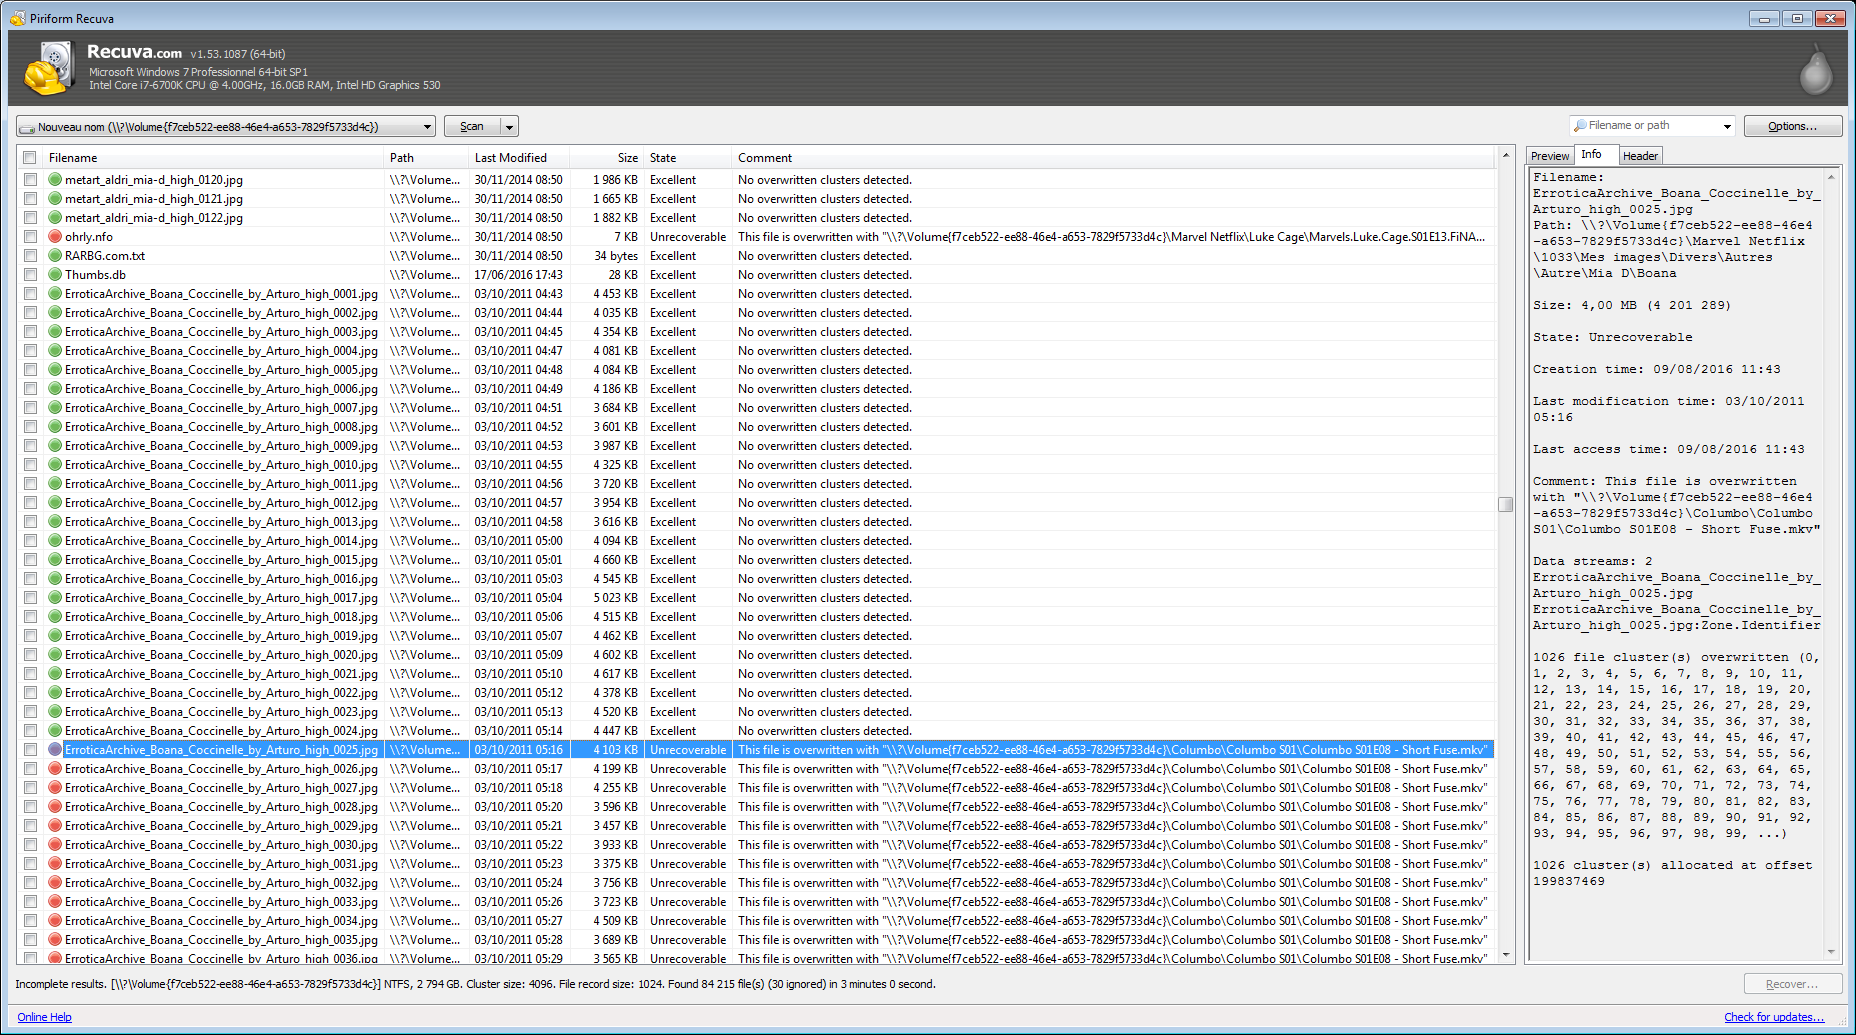Click the 17/06/2016 17:43 date cell
The image size is (1856, 1035).
pos(518,275)
